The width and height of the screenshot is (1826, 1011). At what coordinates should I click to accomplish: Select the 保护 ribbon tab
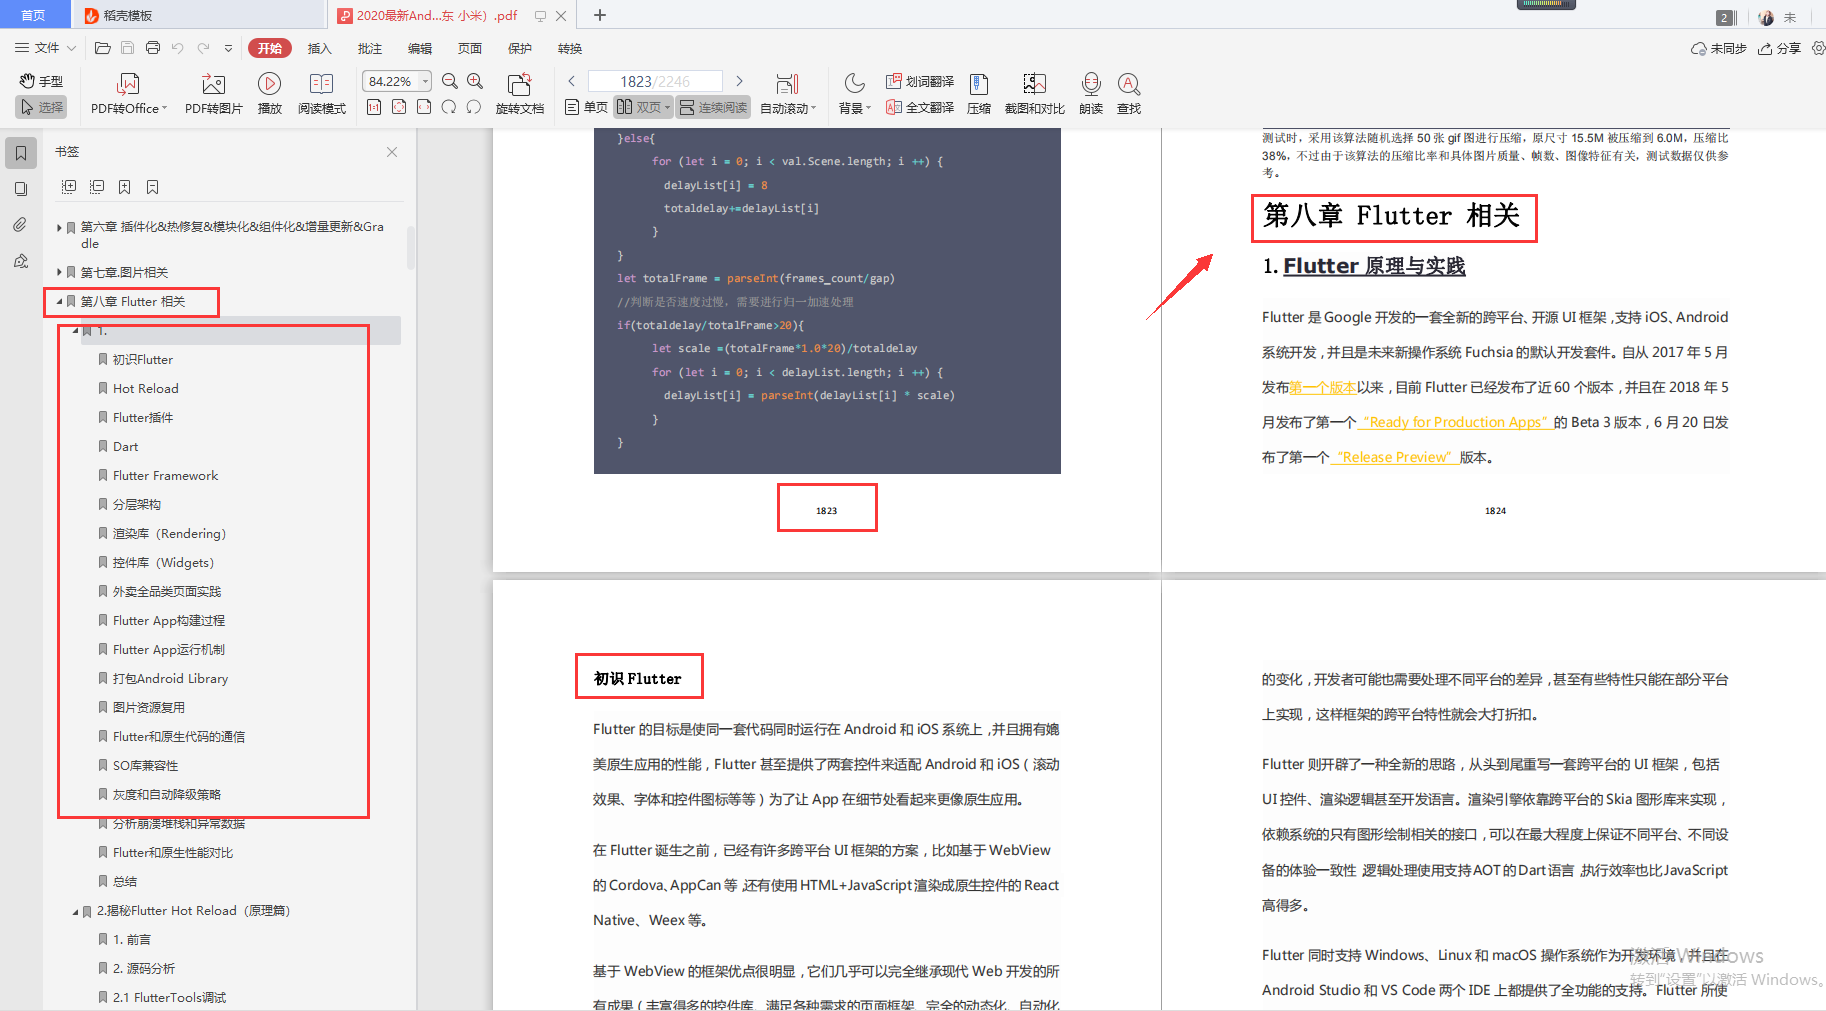point(520,48)
